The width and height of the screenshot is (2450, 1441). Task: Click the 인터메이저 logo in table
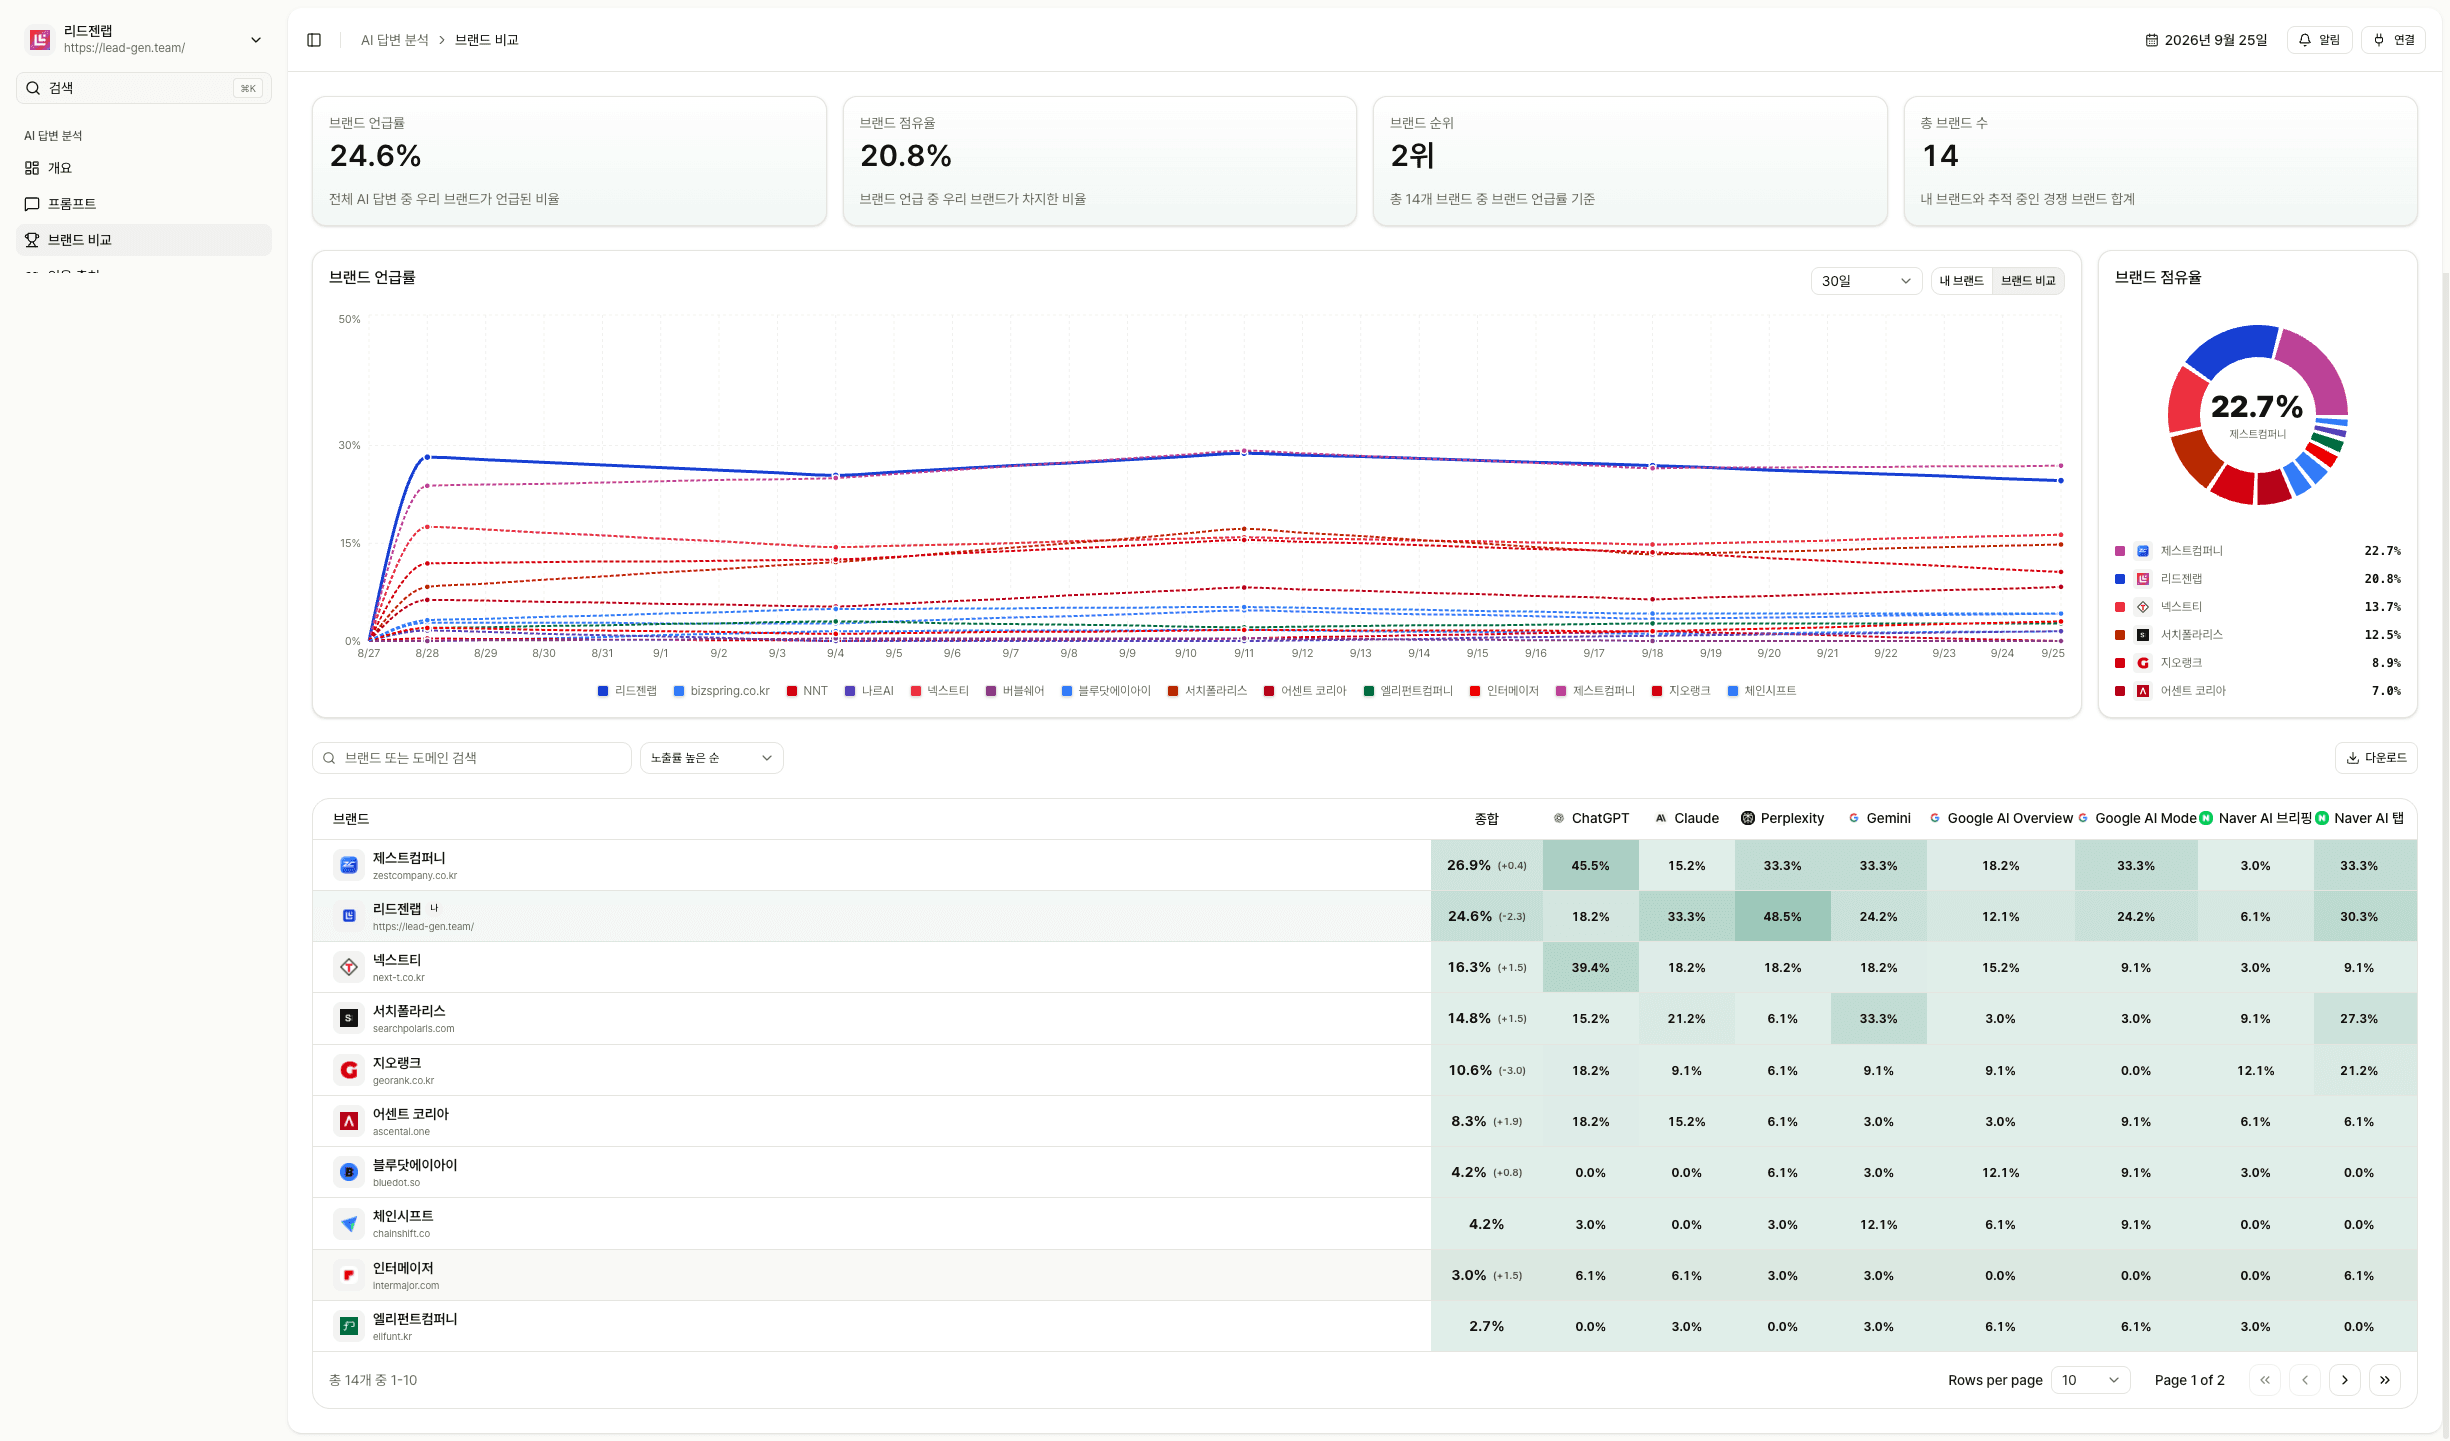pyautogui.click(x=349, y=1275)
